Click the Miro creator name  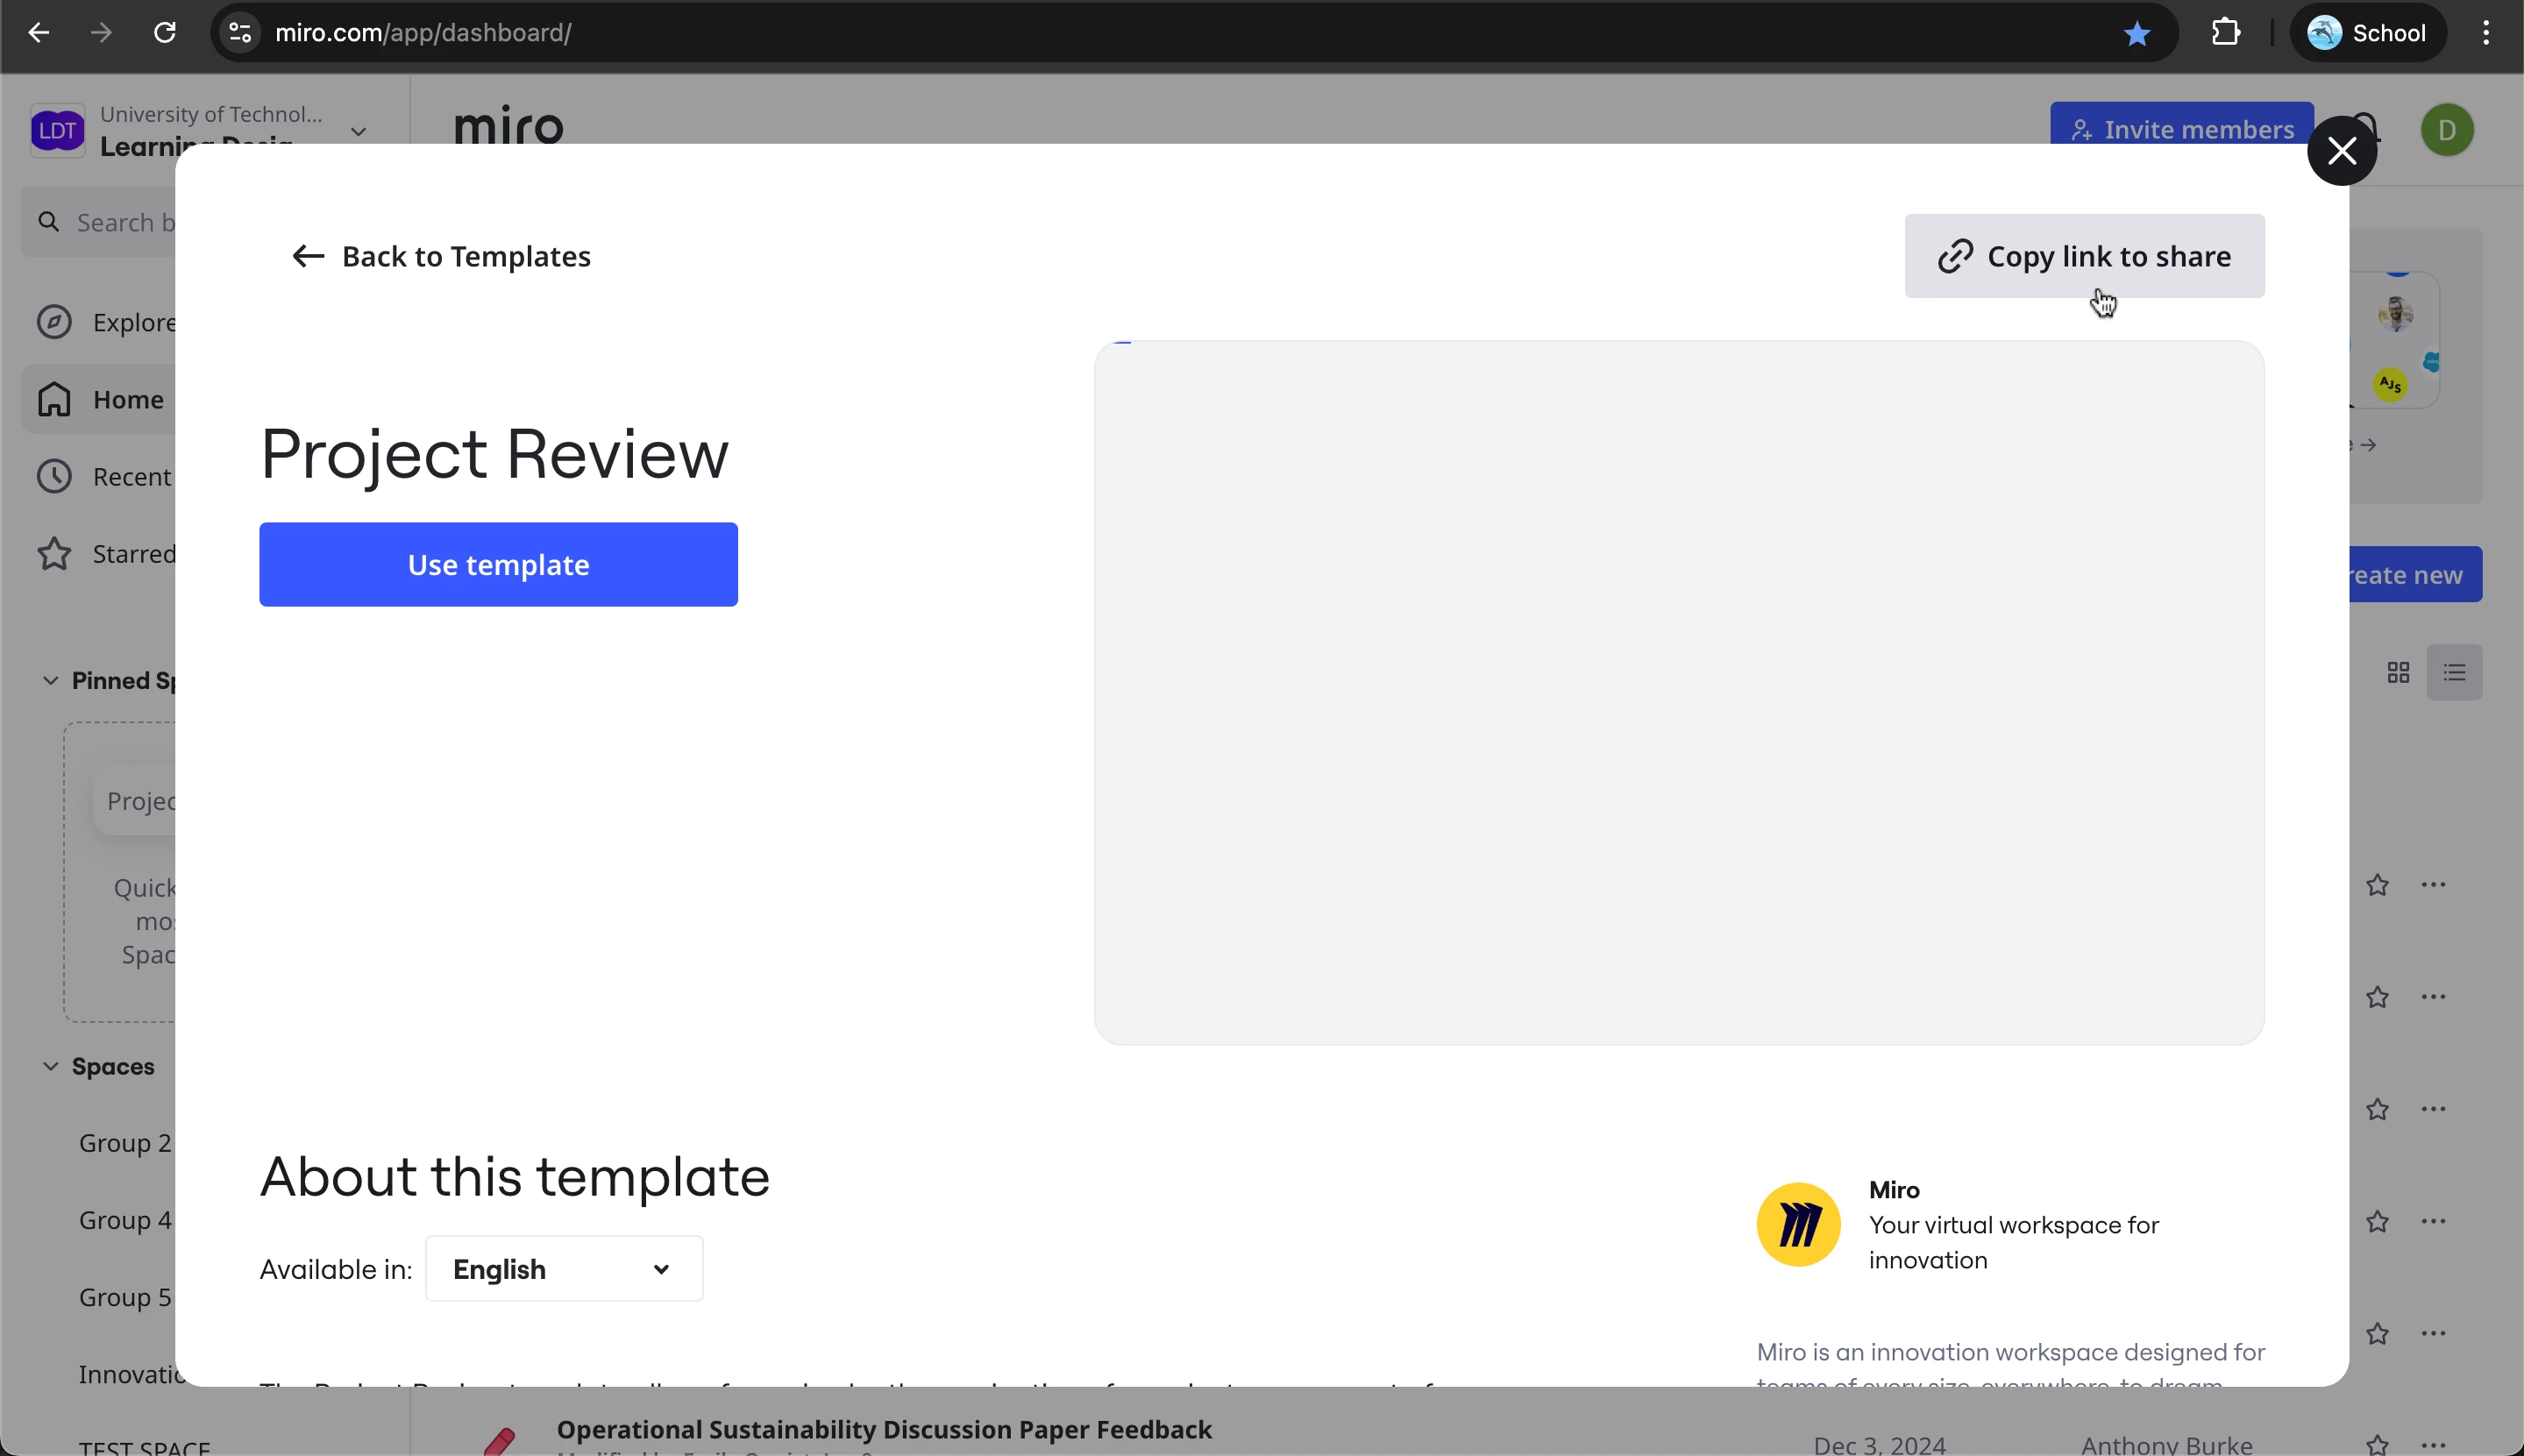point(1894,1190)
